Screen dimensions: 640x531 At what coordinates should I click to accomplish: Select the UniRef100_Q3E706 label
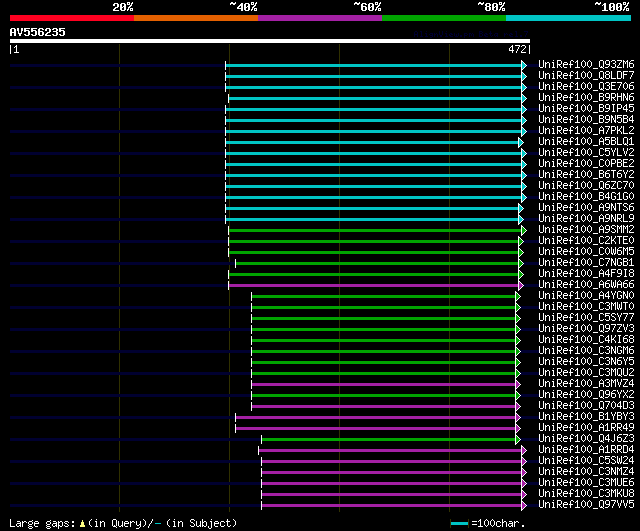pos(586,87)
